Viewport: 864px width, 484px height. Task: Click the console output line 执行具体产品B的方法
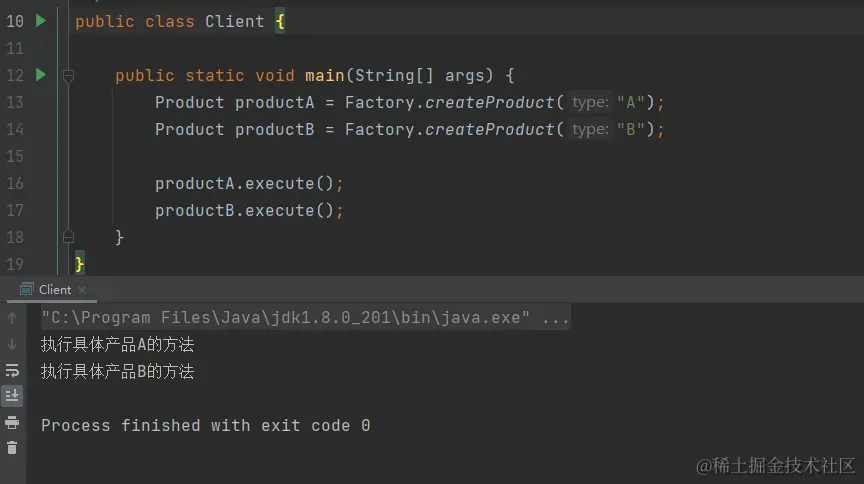click(117, 372)
